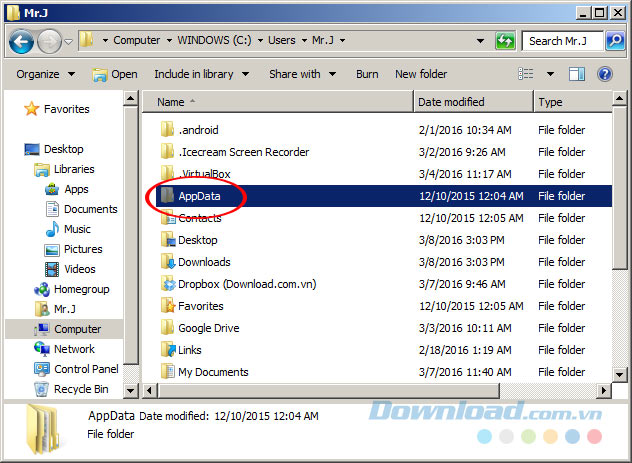
Task: Select the .VirtualBox folder
Action: pyautogui.click(x=195, y=174)
